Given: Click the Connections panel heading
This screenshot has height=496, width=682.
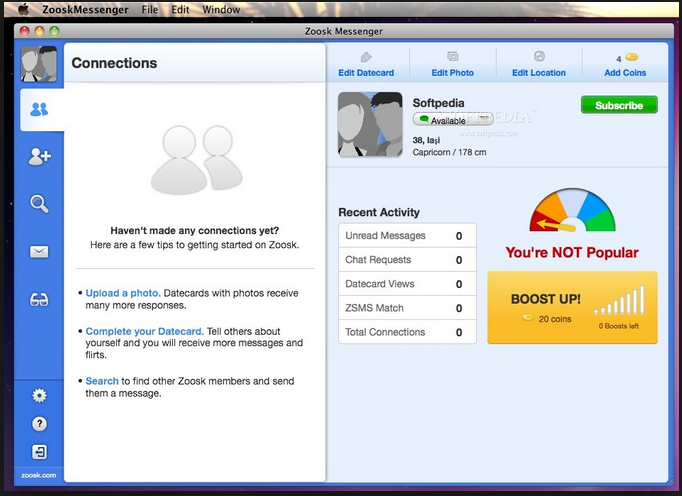Looking at the screenshot, I should click(114, 63).
